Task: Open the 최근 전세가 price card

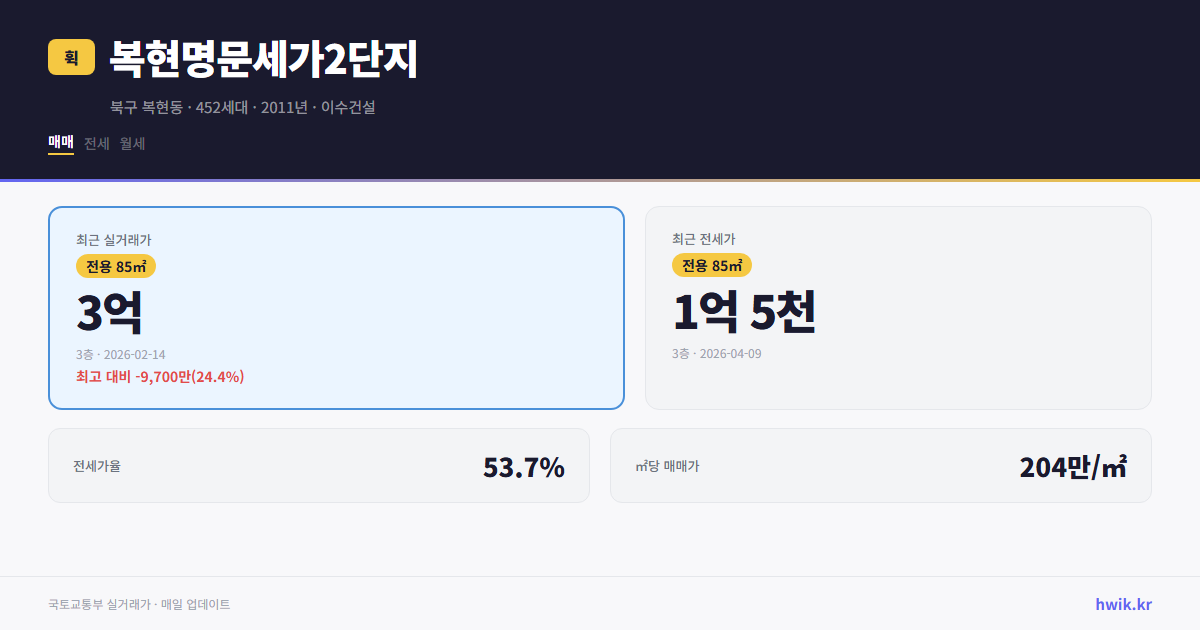Action: (x=898, y=307)
